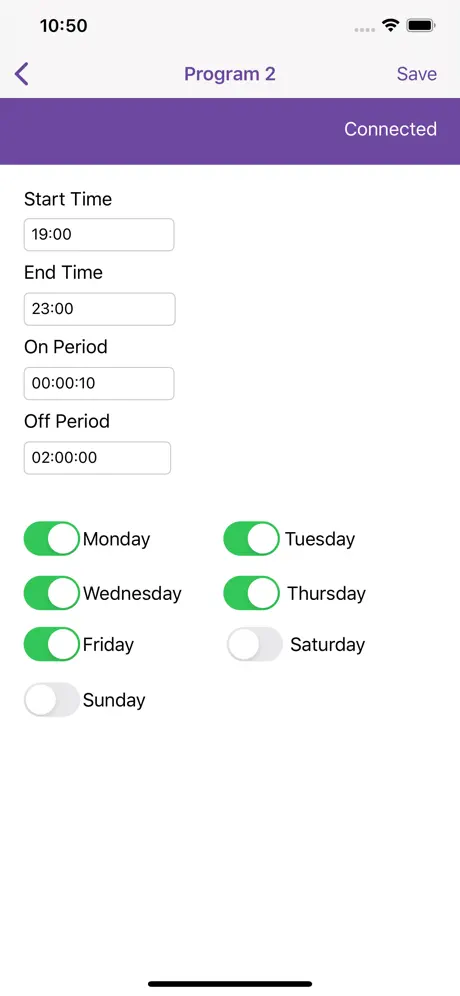Tap the cellular signal dots icon
The width and height of the screenshot is (460, 996).
pyautogui.click(x=365, y=29)
